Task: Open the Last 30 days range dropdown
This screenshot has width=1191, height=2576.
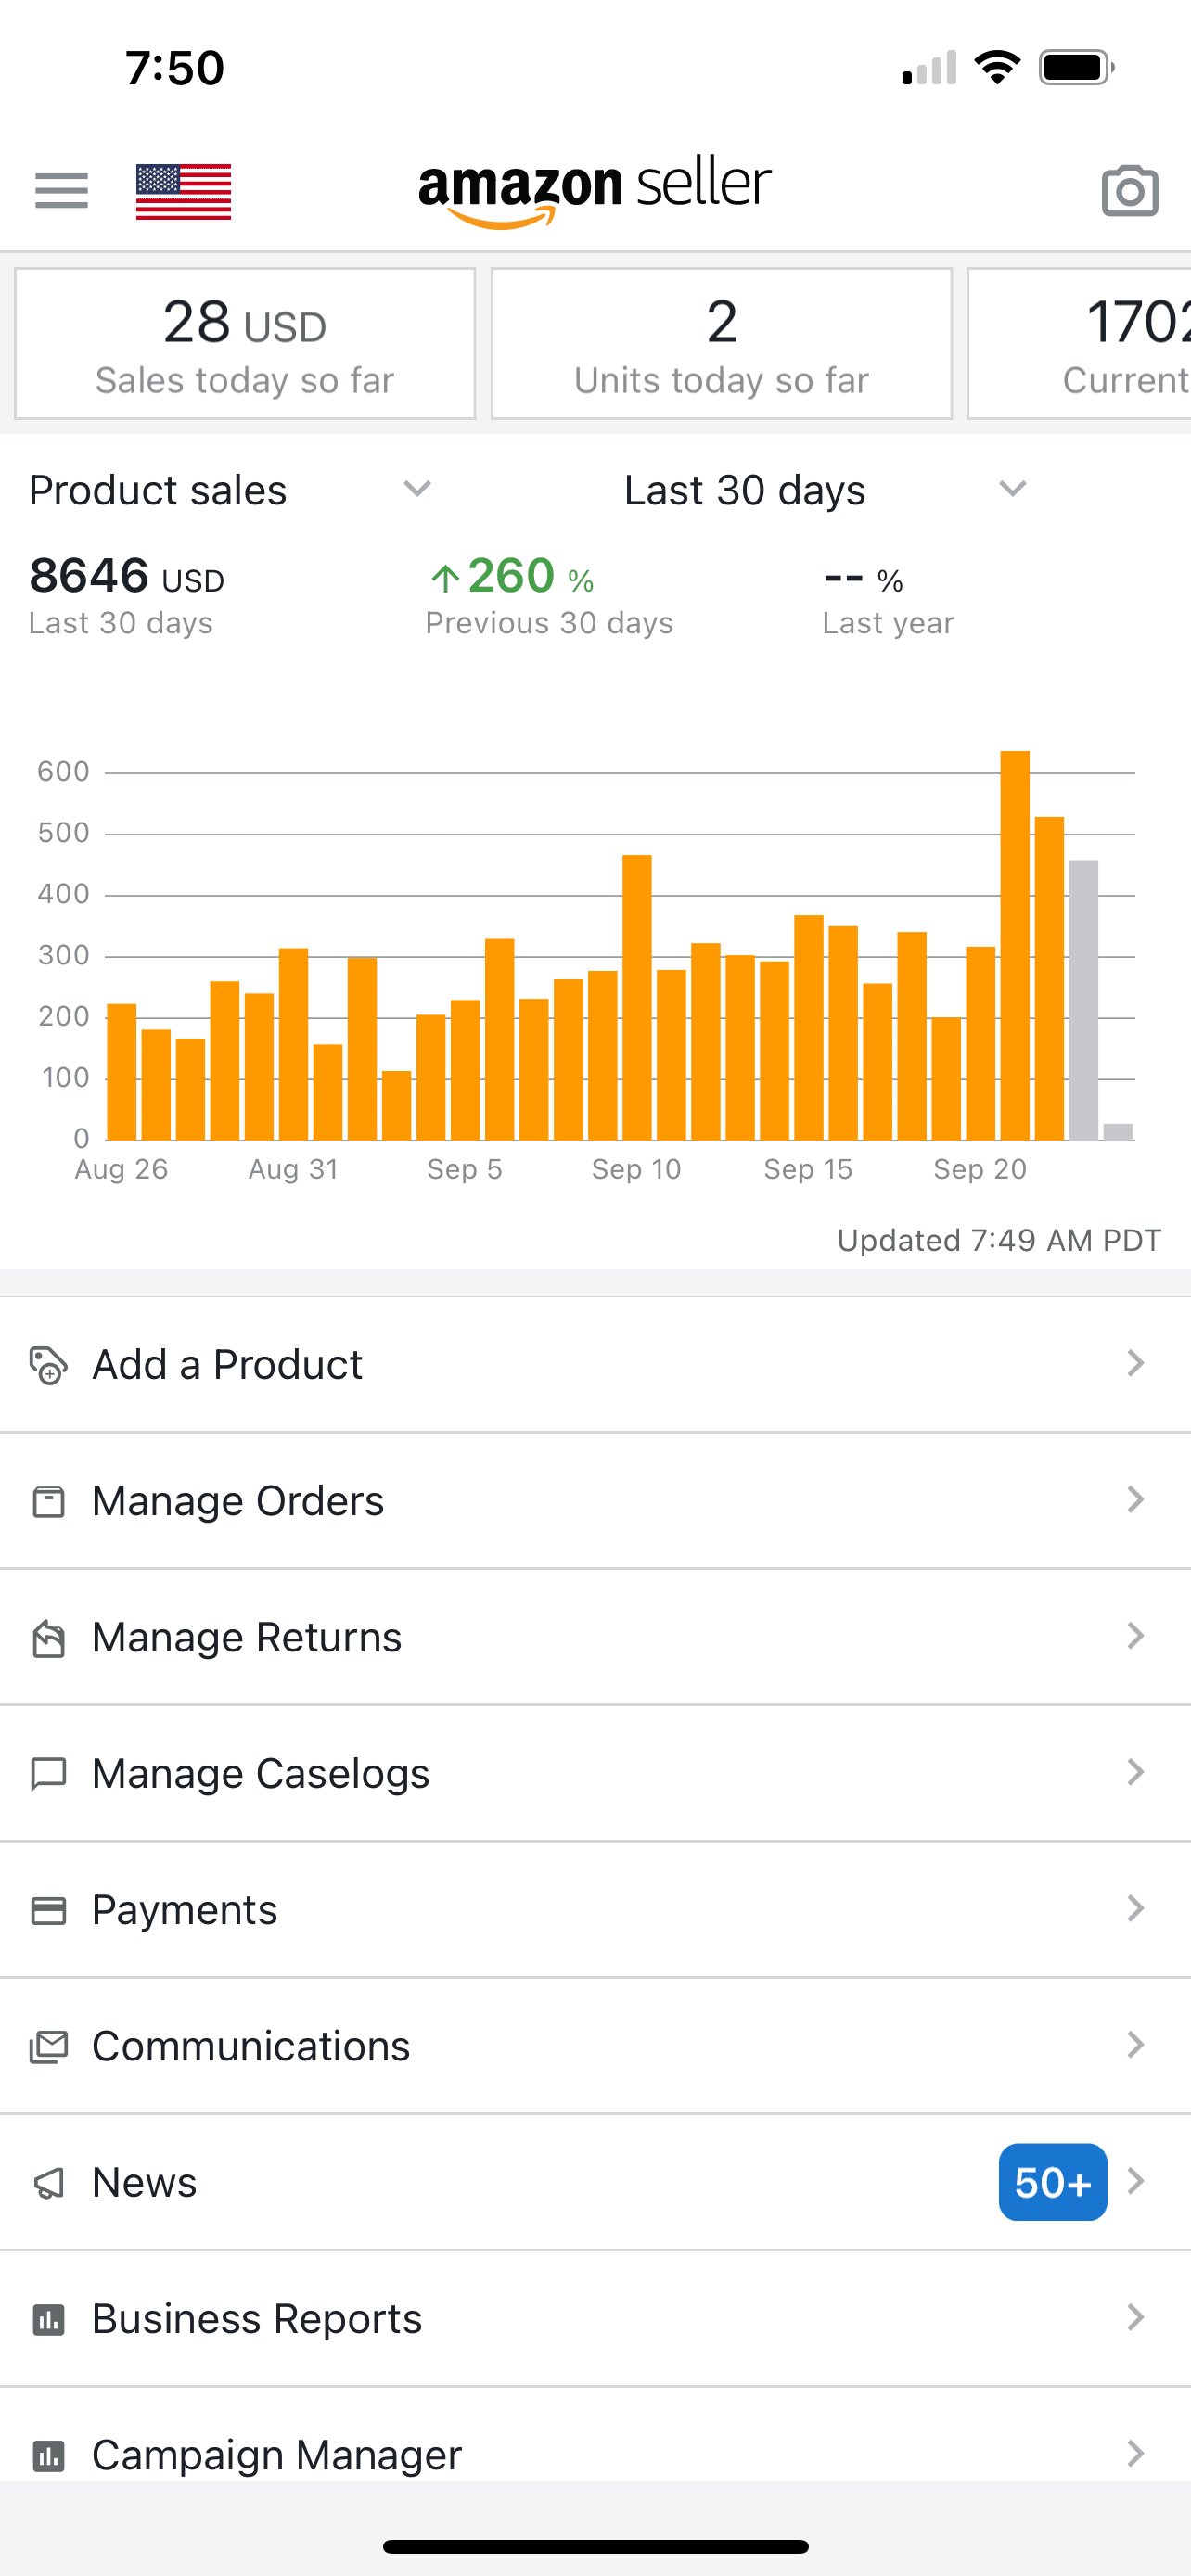Action: tap(1012, 489)
